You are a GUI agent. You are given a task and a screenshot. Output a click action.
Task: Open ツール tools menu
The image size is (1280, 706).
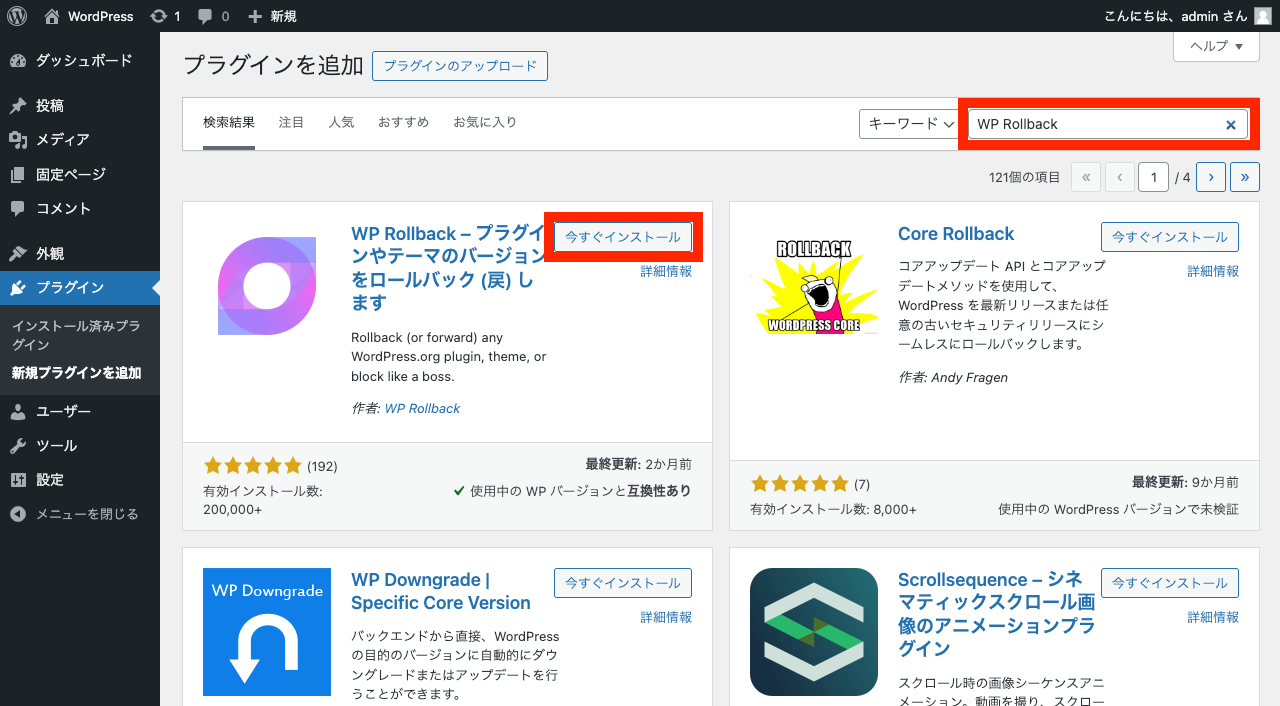tap(80, 445)
